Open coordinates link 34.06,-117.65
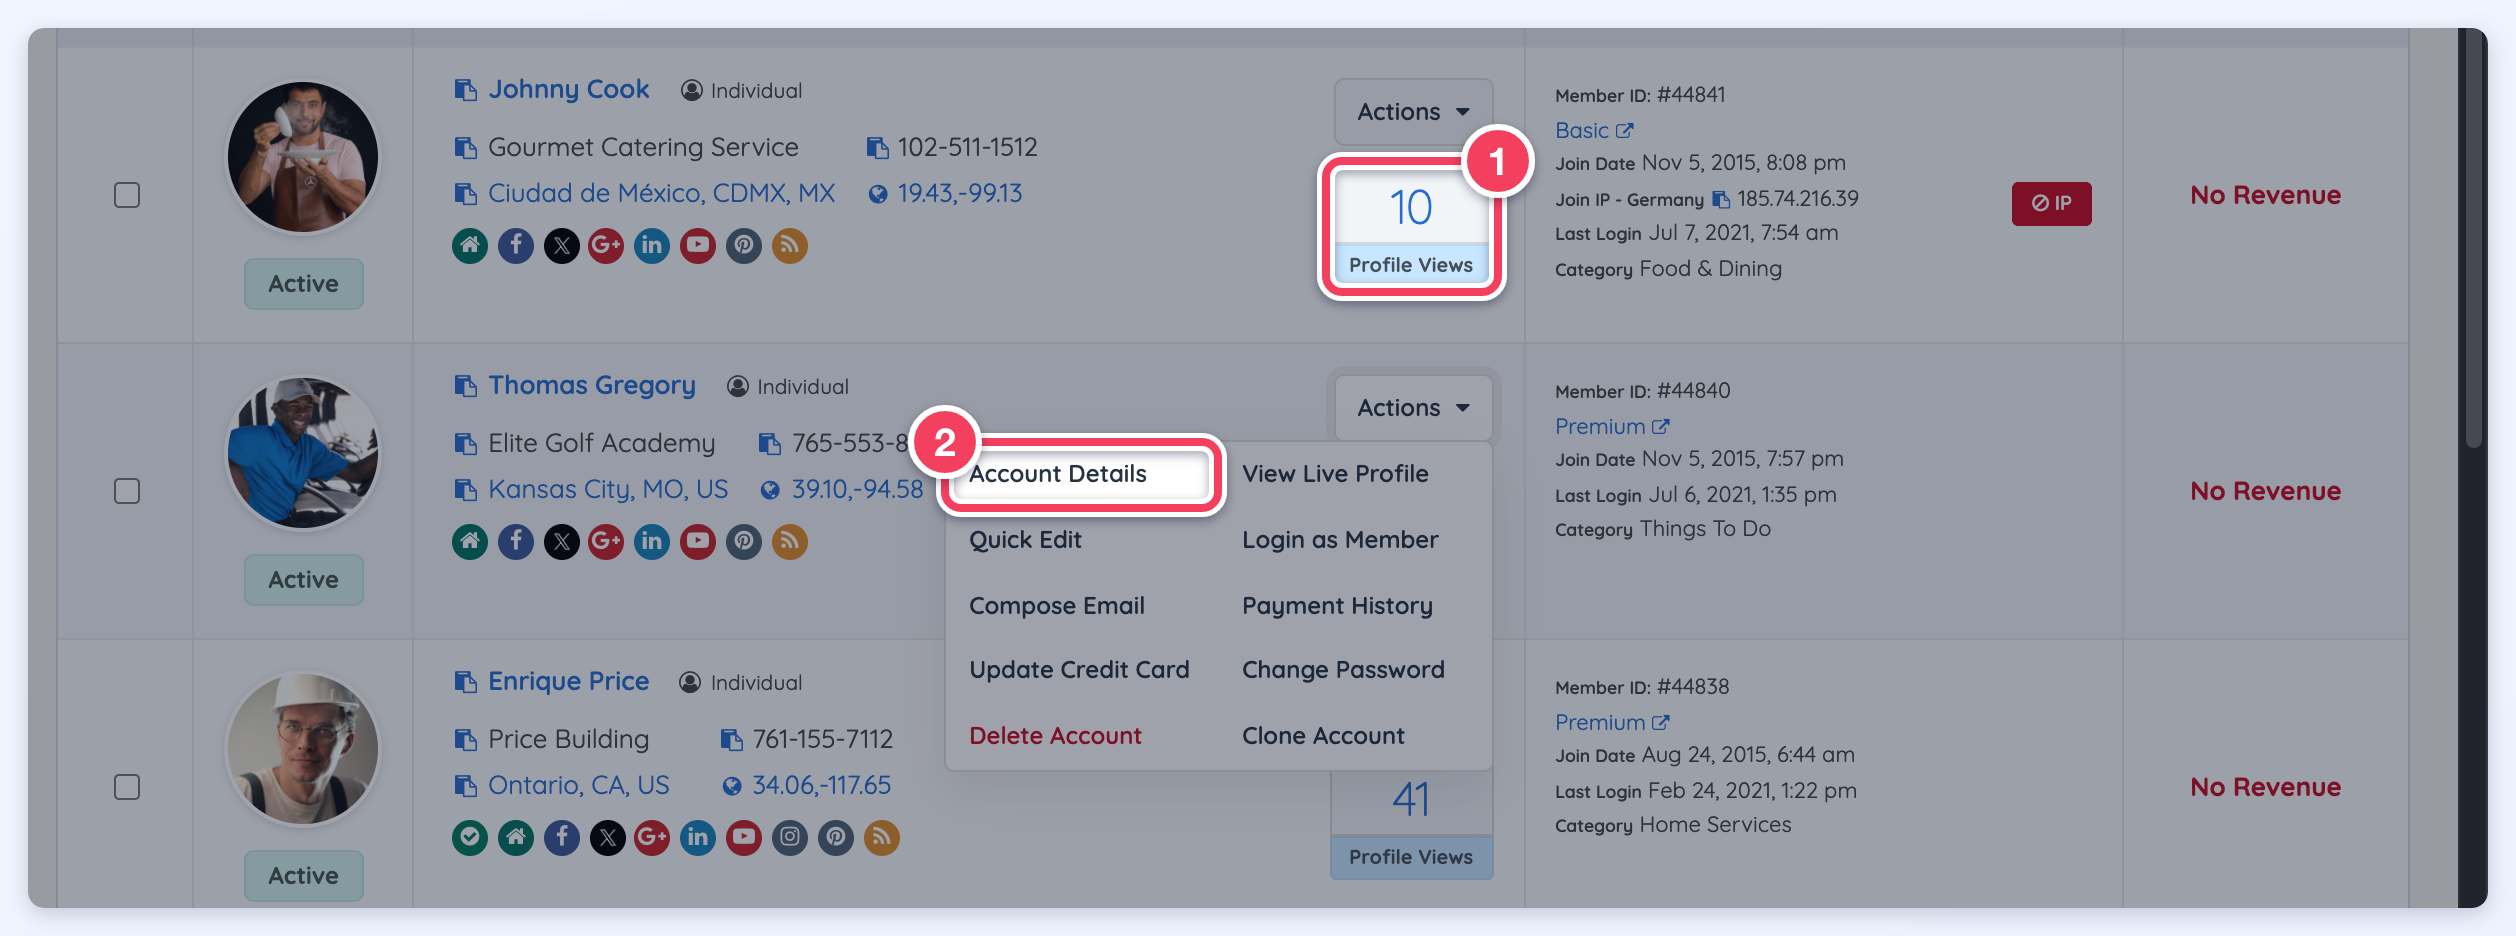 (x=821, y=786)
